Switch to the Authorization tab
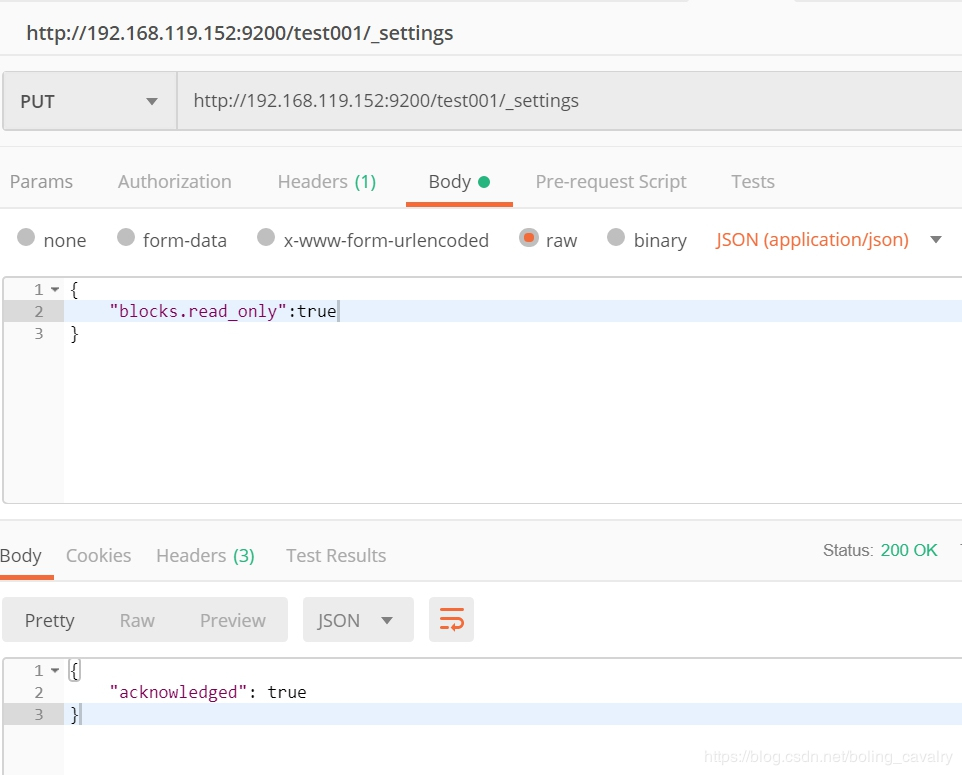 [175, 182]
